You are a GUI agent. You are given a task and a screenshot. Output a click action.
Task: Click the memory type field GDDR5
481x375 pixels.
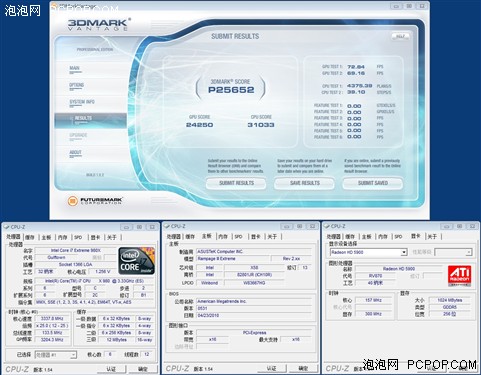tap(450, 307)
